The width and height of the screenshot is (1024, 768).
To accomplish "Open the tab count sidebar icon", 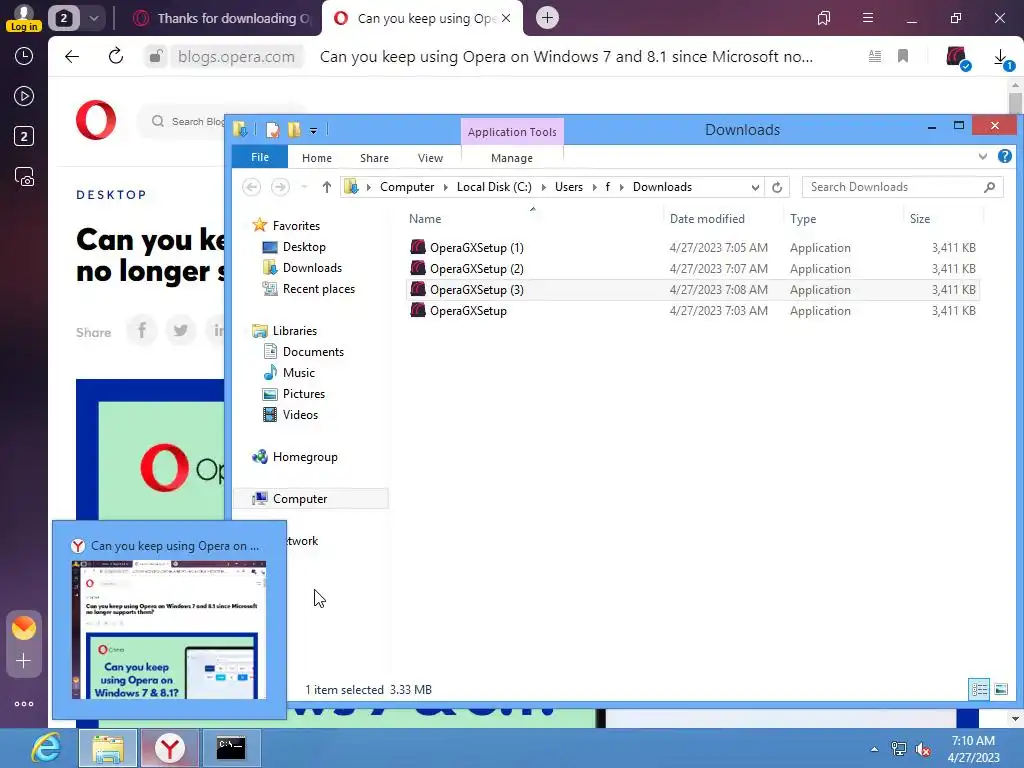I will pos(24,136).
